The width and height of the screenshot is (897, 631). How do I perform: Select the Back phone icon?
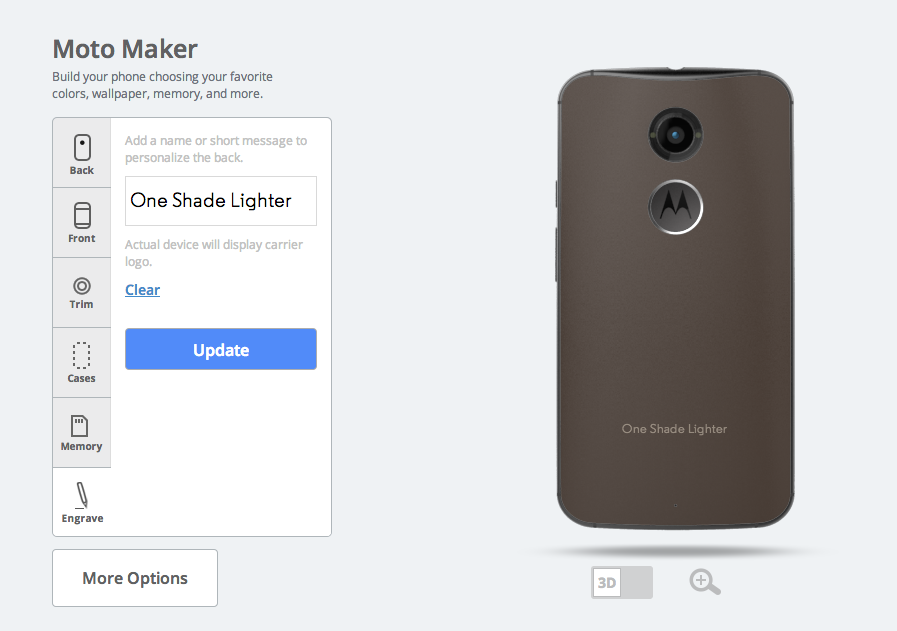pyautogui.click(x=82, y=147)
